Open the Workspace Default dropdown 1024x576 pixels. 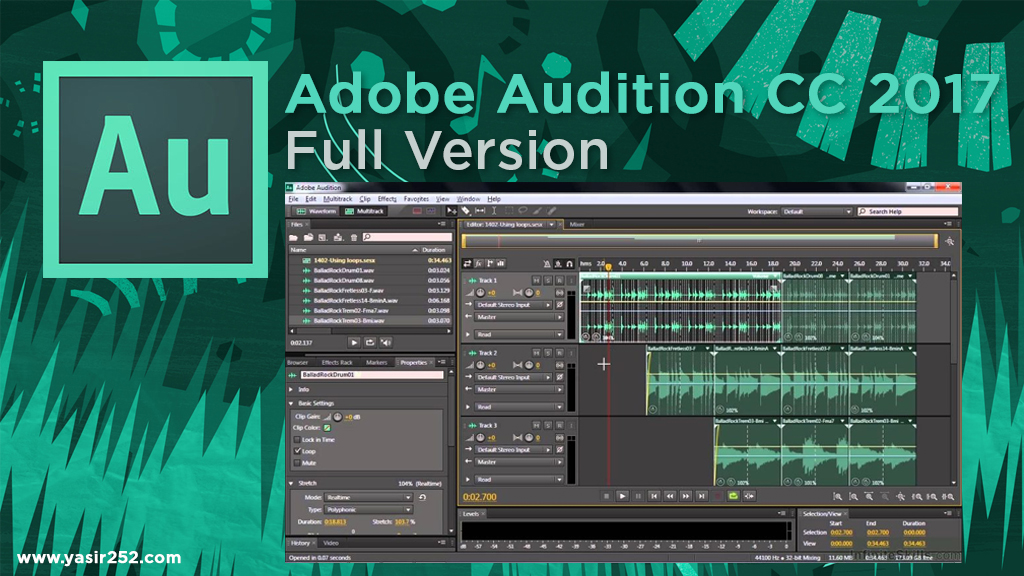click(816, 212)
